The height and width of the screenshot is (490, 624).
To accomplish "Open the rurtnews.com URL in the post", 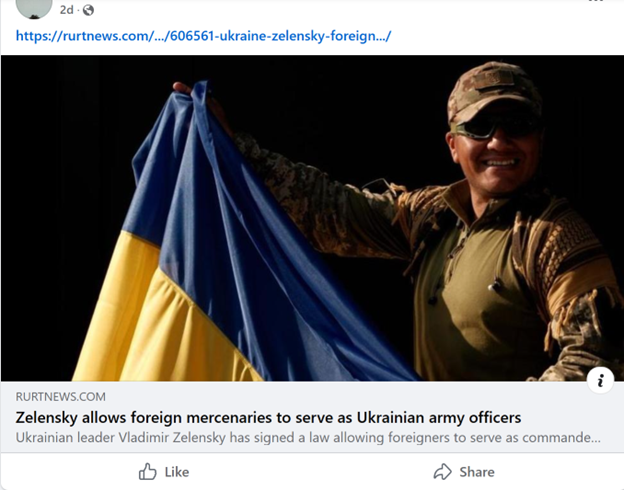I will click(x=203, y=36).
